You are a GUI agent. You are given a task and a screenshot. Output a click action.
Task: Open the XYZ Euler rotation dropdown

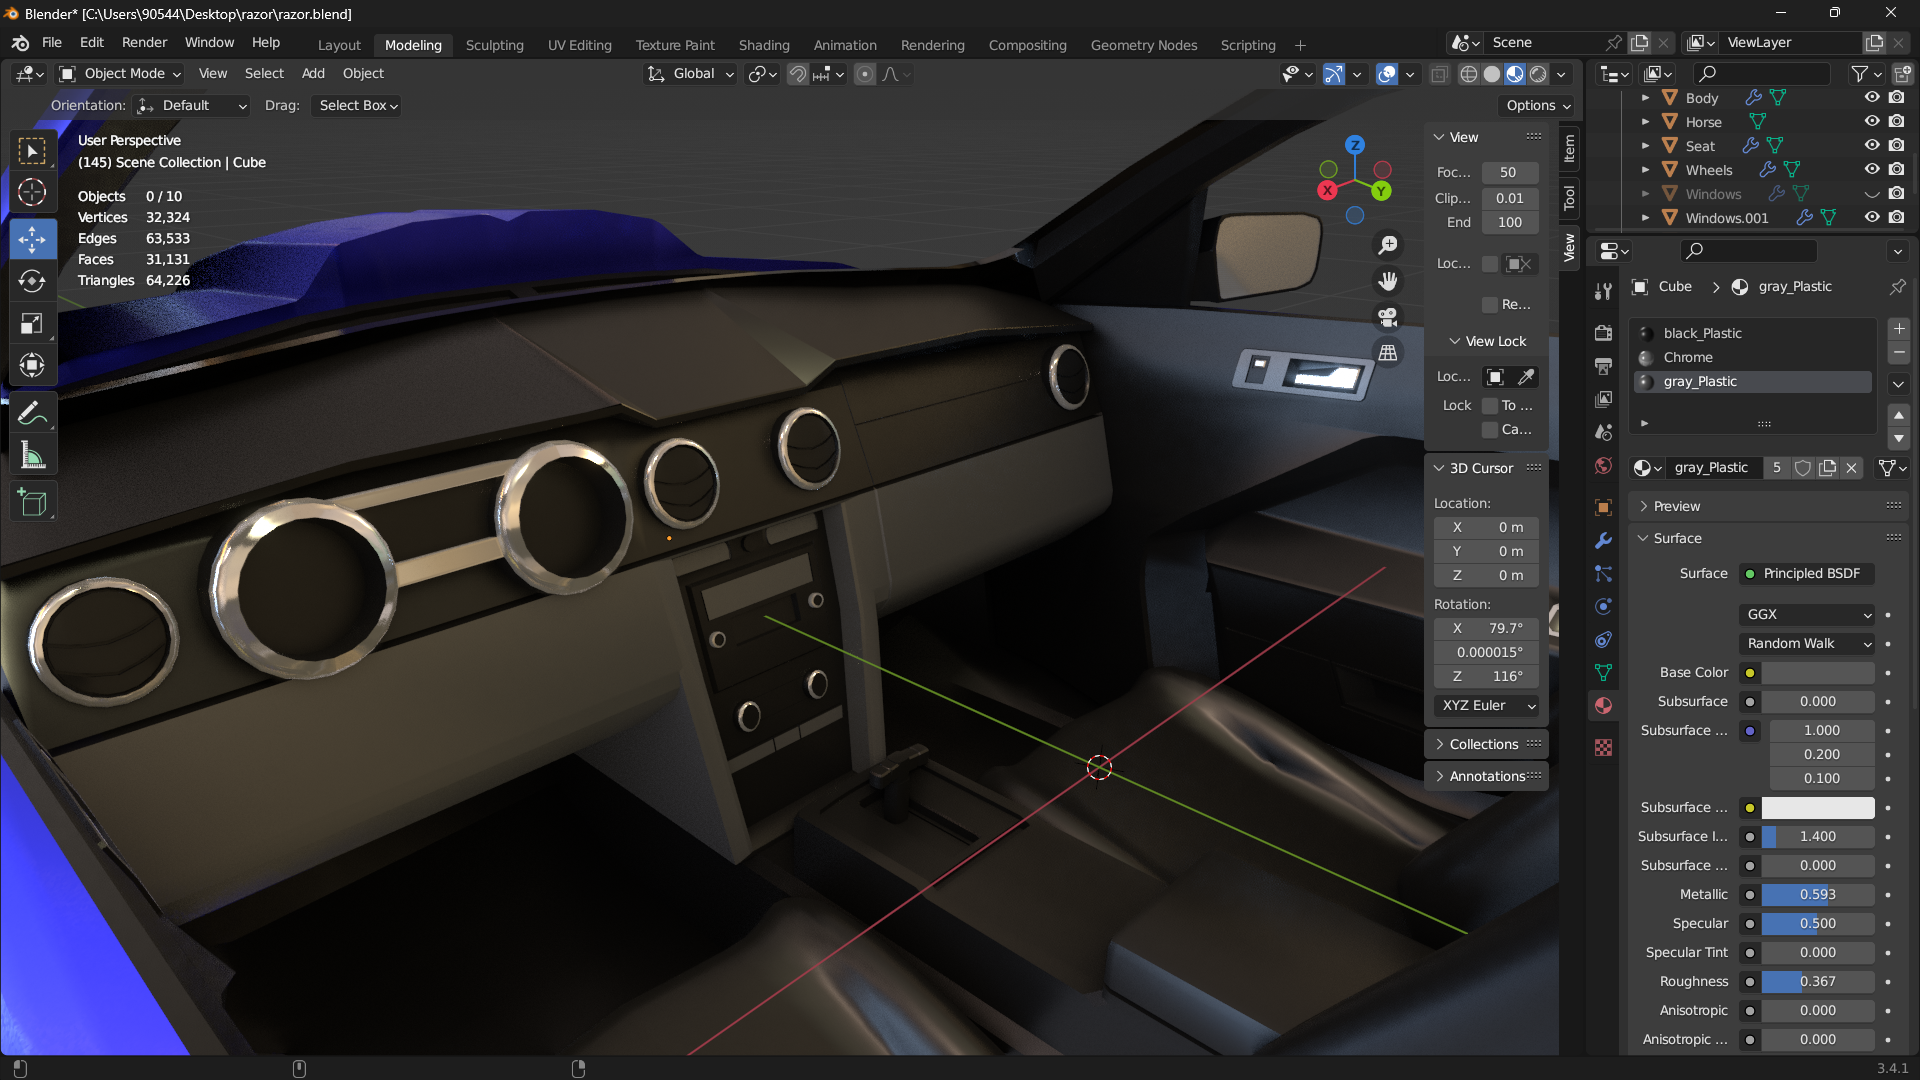click(1487, 705)
